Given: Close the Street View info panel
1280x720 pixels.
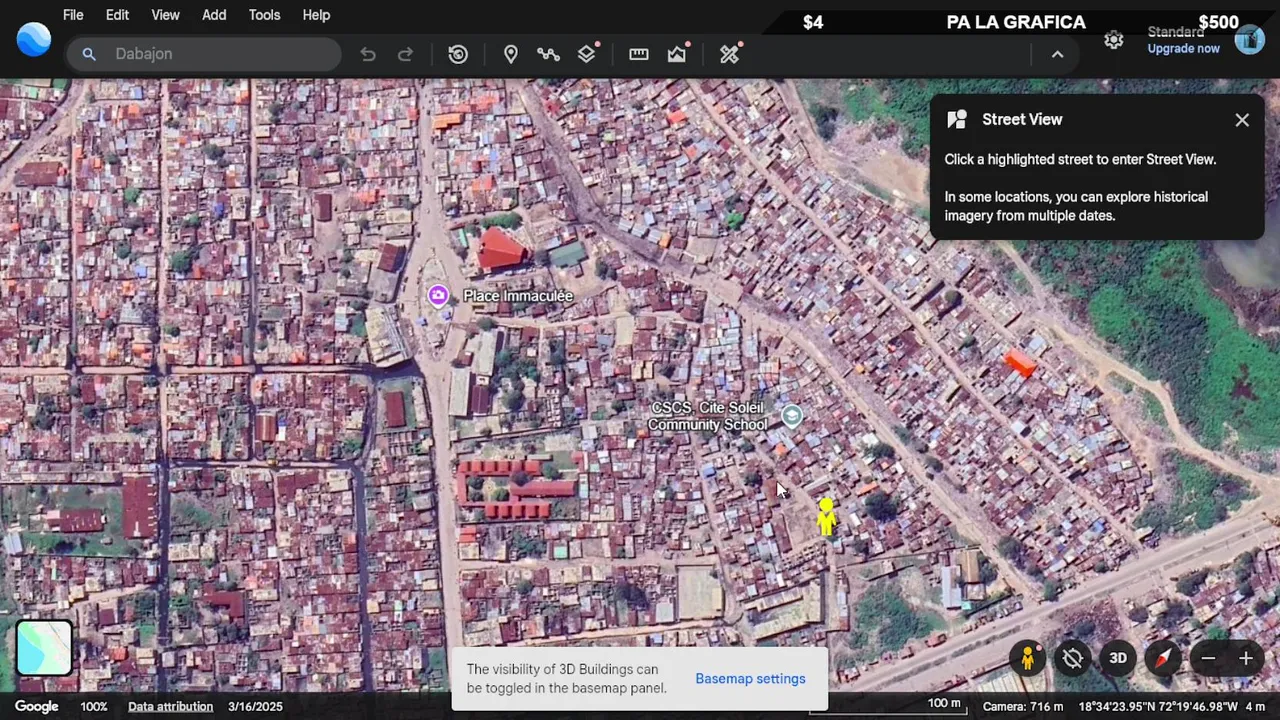Looking at the screenshot, I should click(1242, 120).
